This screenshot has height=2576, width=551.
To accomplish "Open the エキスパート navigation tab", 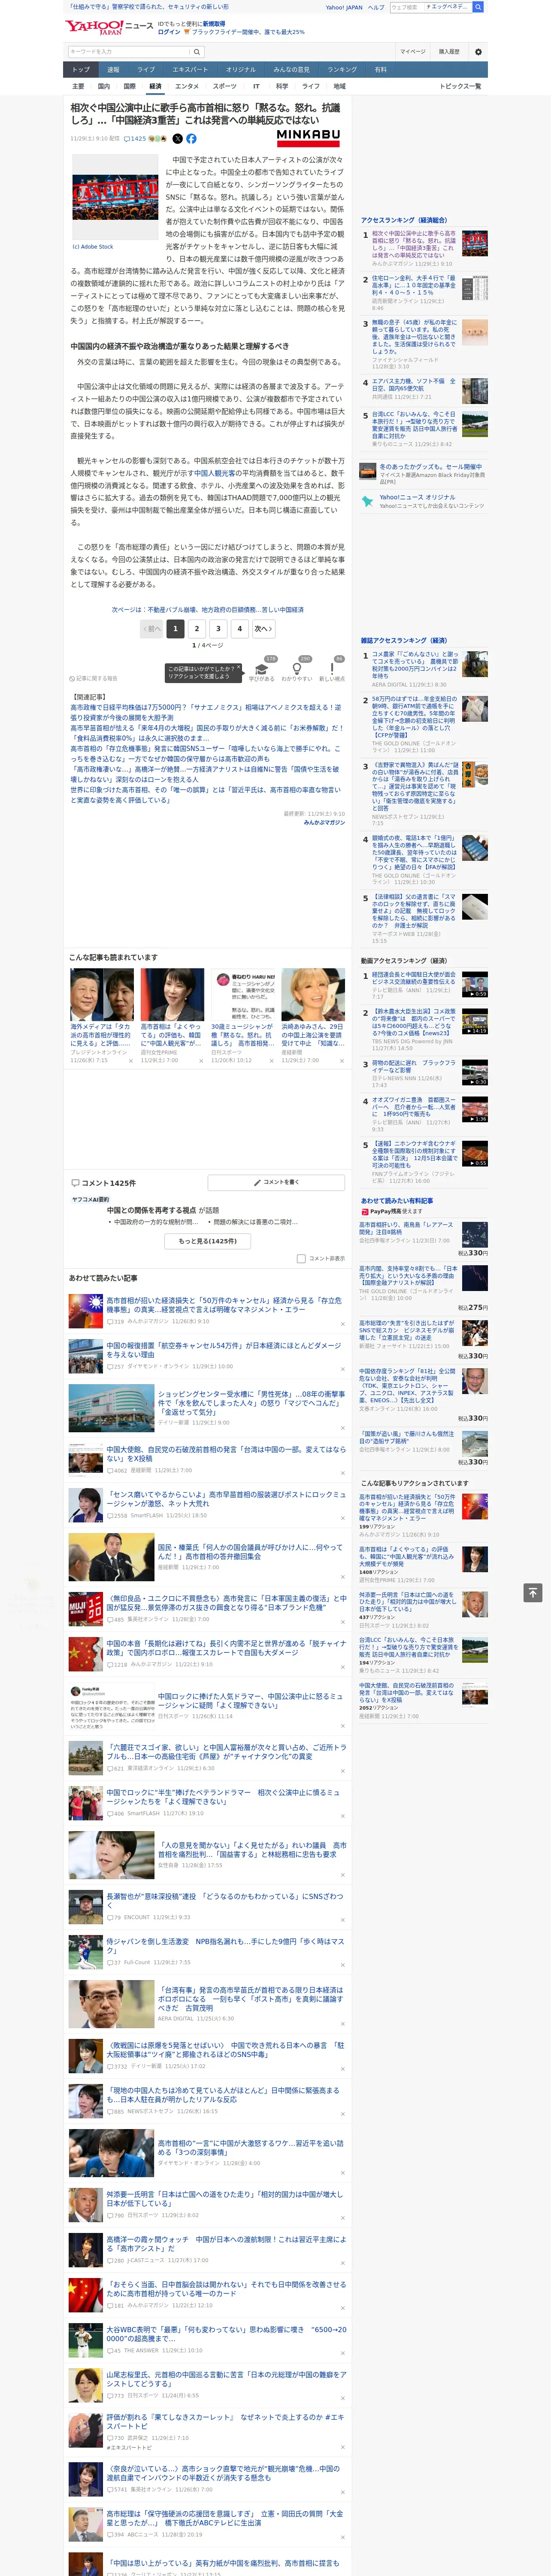I will pos(190,70).
